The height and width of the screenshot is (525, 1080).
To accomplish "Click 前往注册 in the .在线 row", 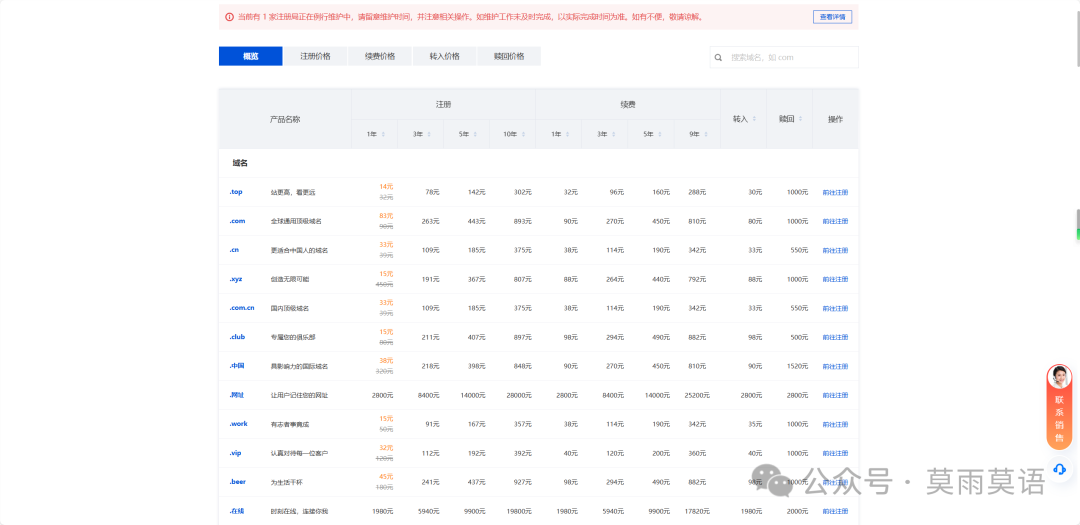I will pos(835,511).
